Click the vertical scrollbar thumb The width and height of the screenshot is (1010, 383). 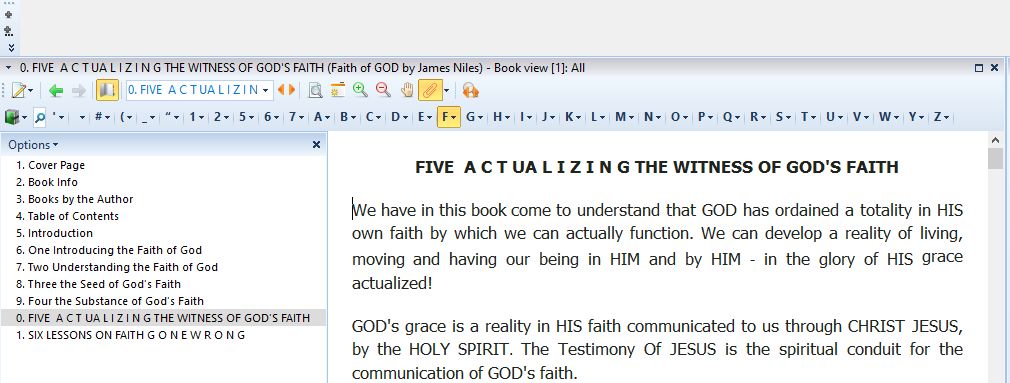coord(995,158)
